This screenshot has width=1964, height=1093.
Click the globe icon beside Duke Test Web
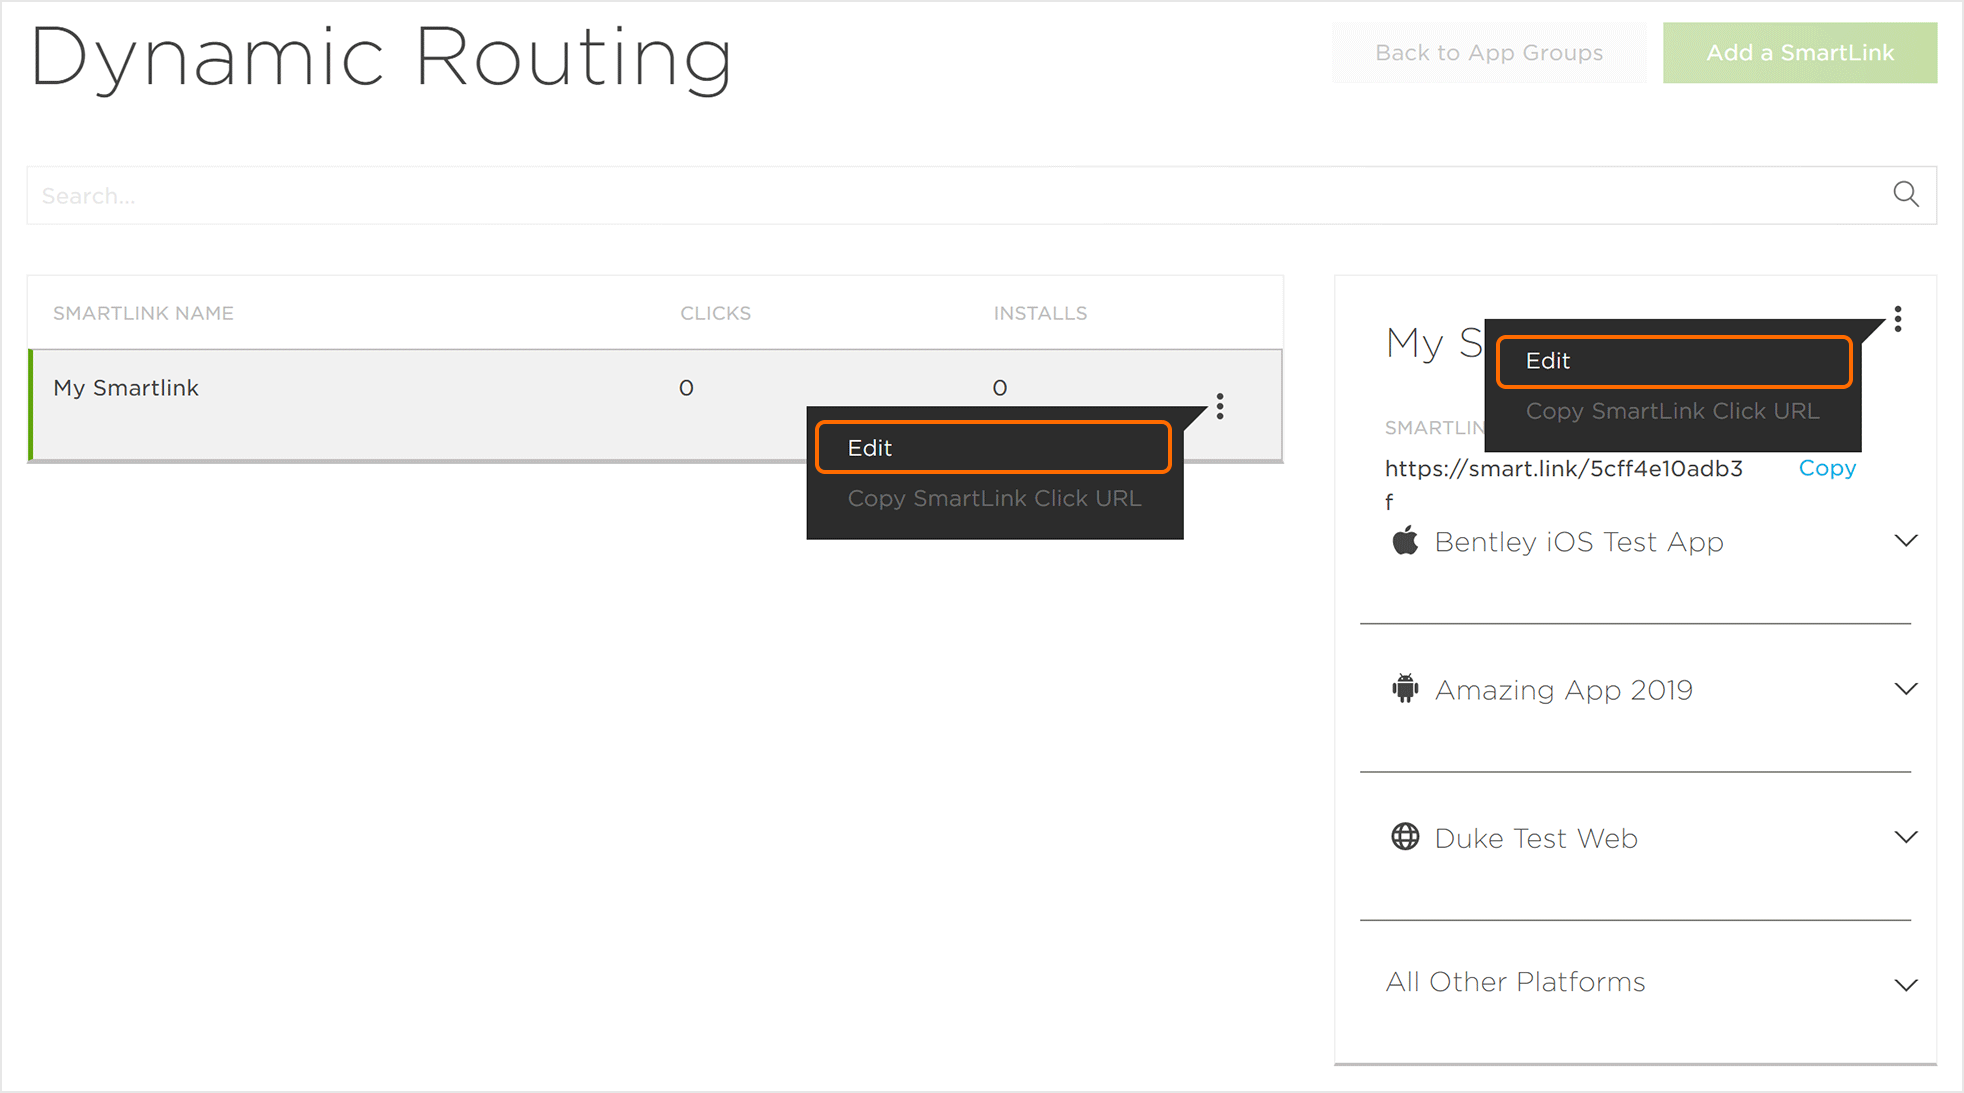[1405, 837]
